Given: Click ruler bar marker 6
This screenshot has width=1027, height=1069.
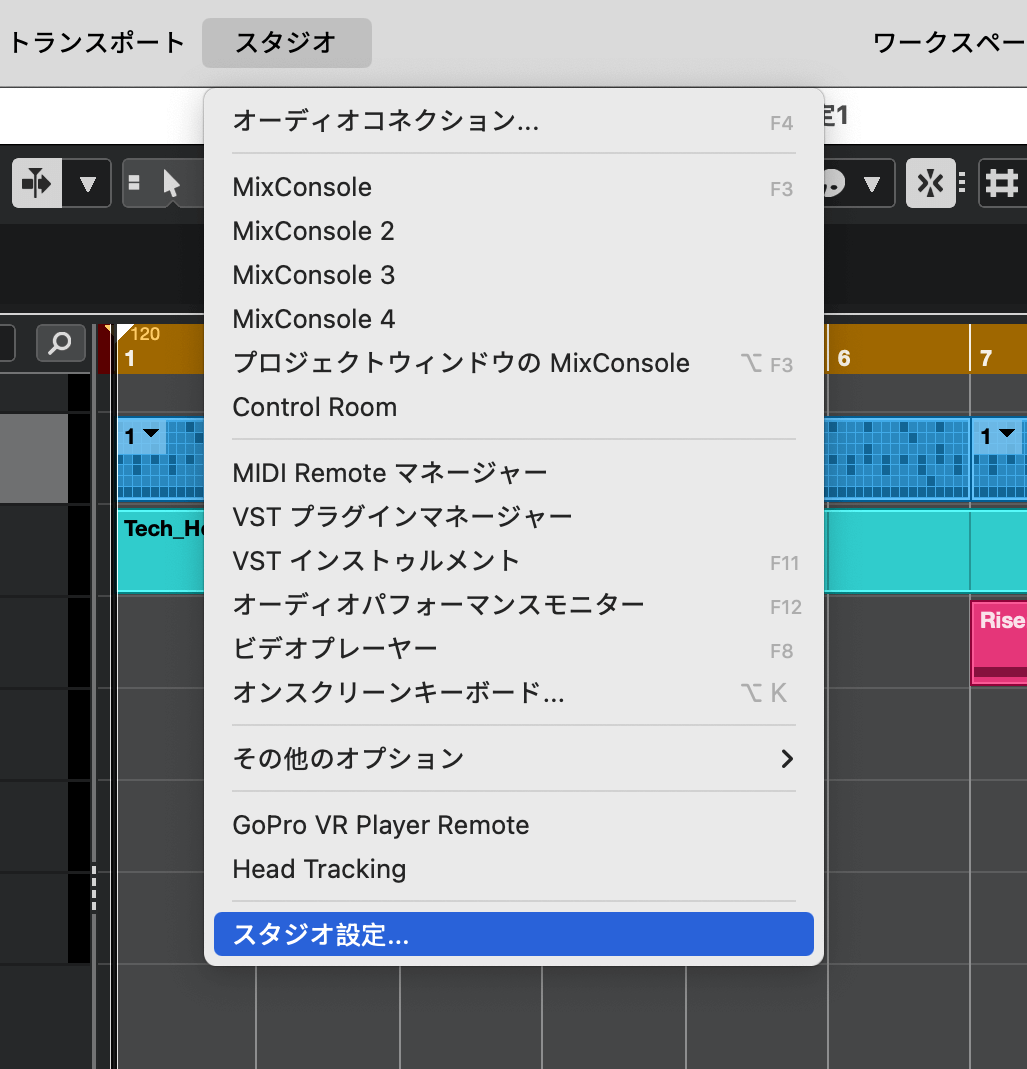Looking at the screenshot, I should point(844,358).
